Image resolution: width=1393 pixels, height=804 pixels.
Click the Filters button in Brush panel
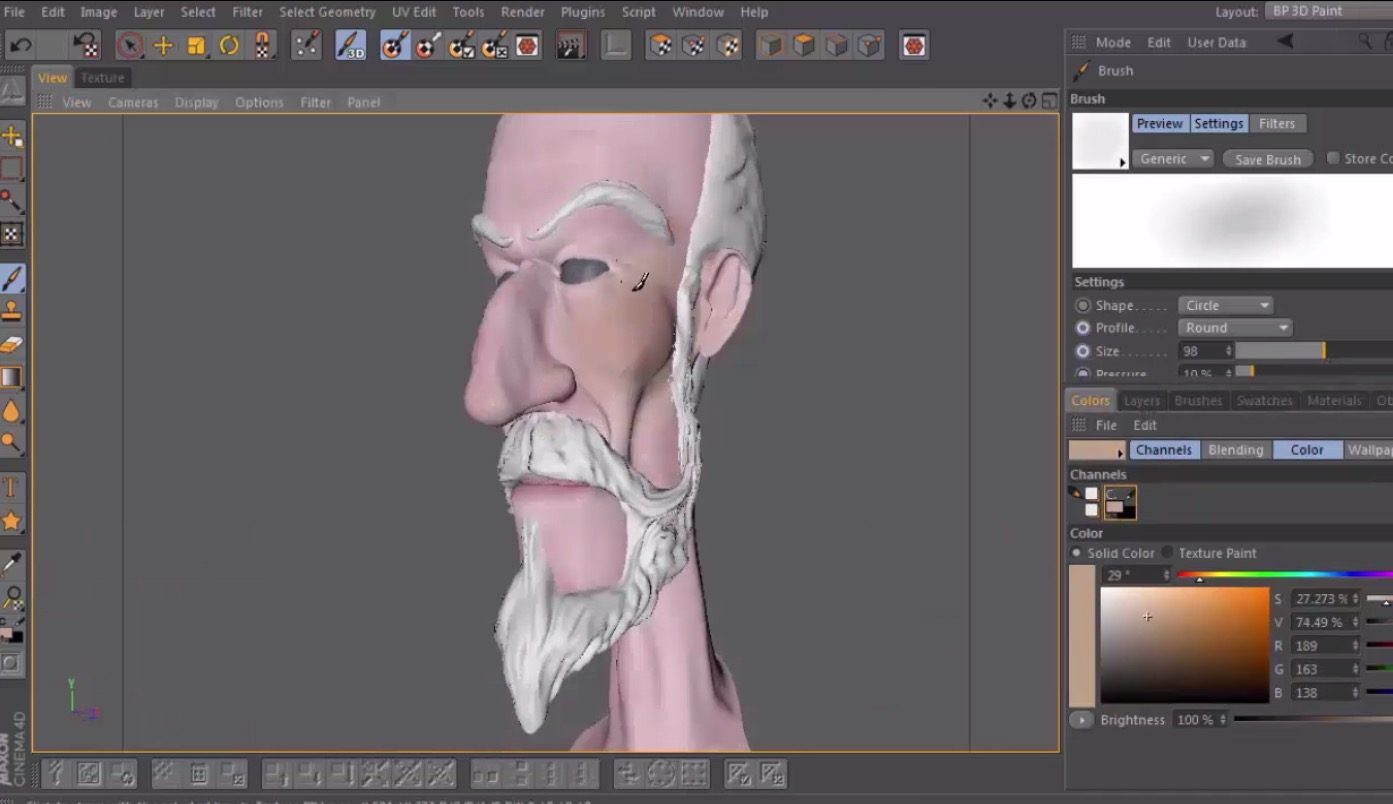coord(1277,123)
